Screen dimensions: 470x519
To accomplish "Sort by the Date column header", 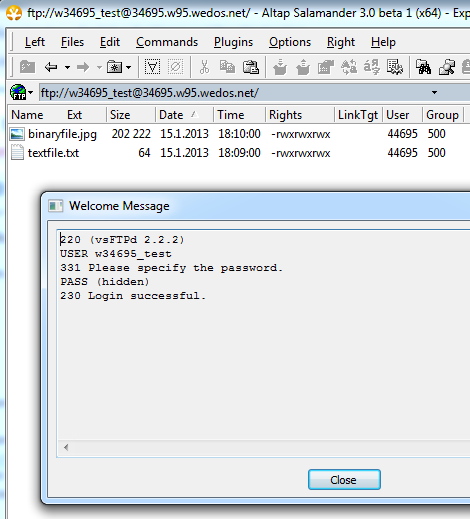I will [x=184, y=115].
